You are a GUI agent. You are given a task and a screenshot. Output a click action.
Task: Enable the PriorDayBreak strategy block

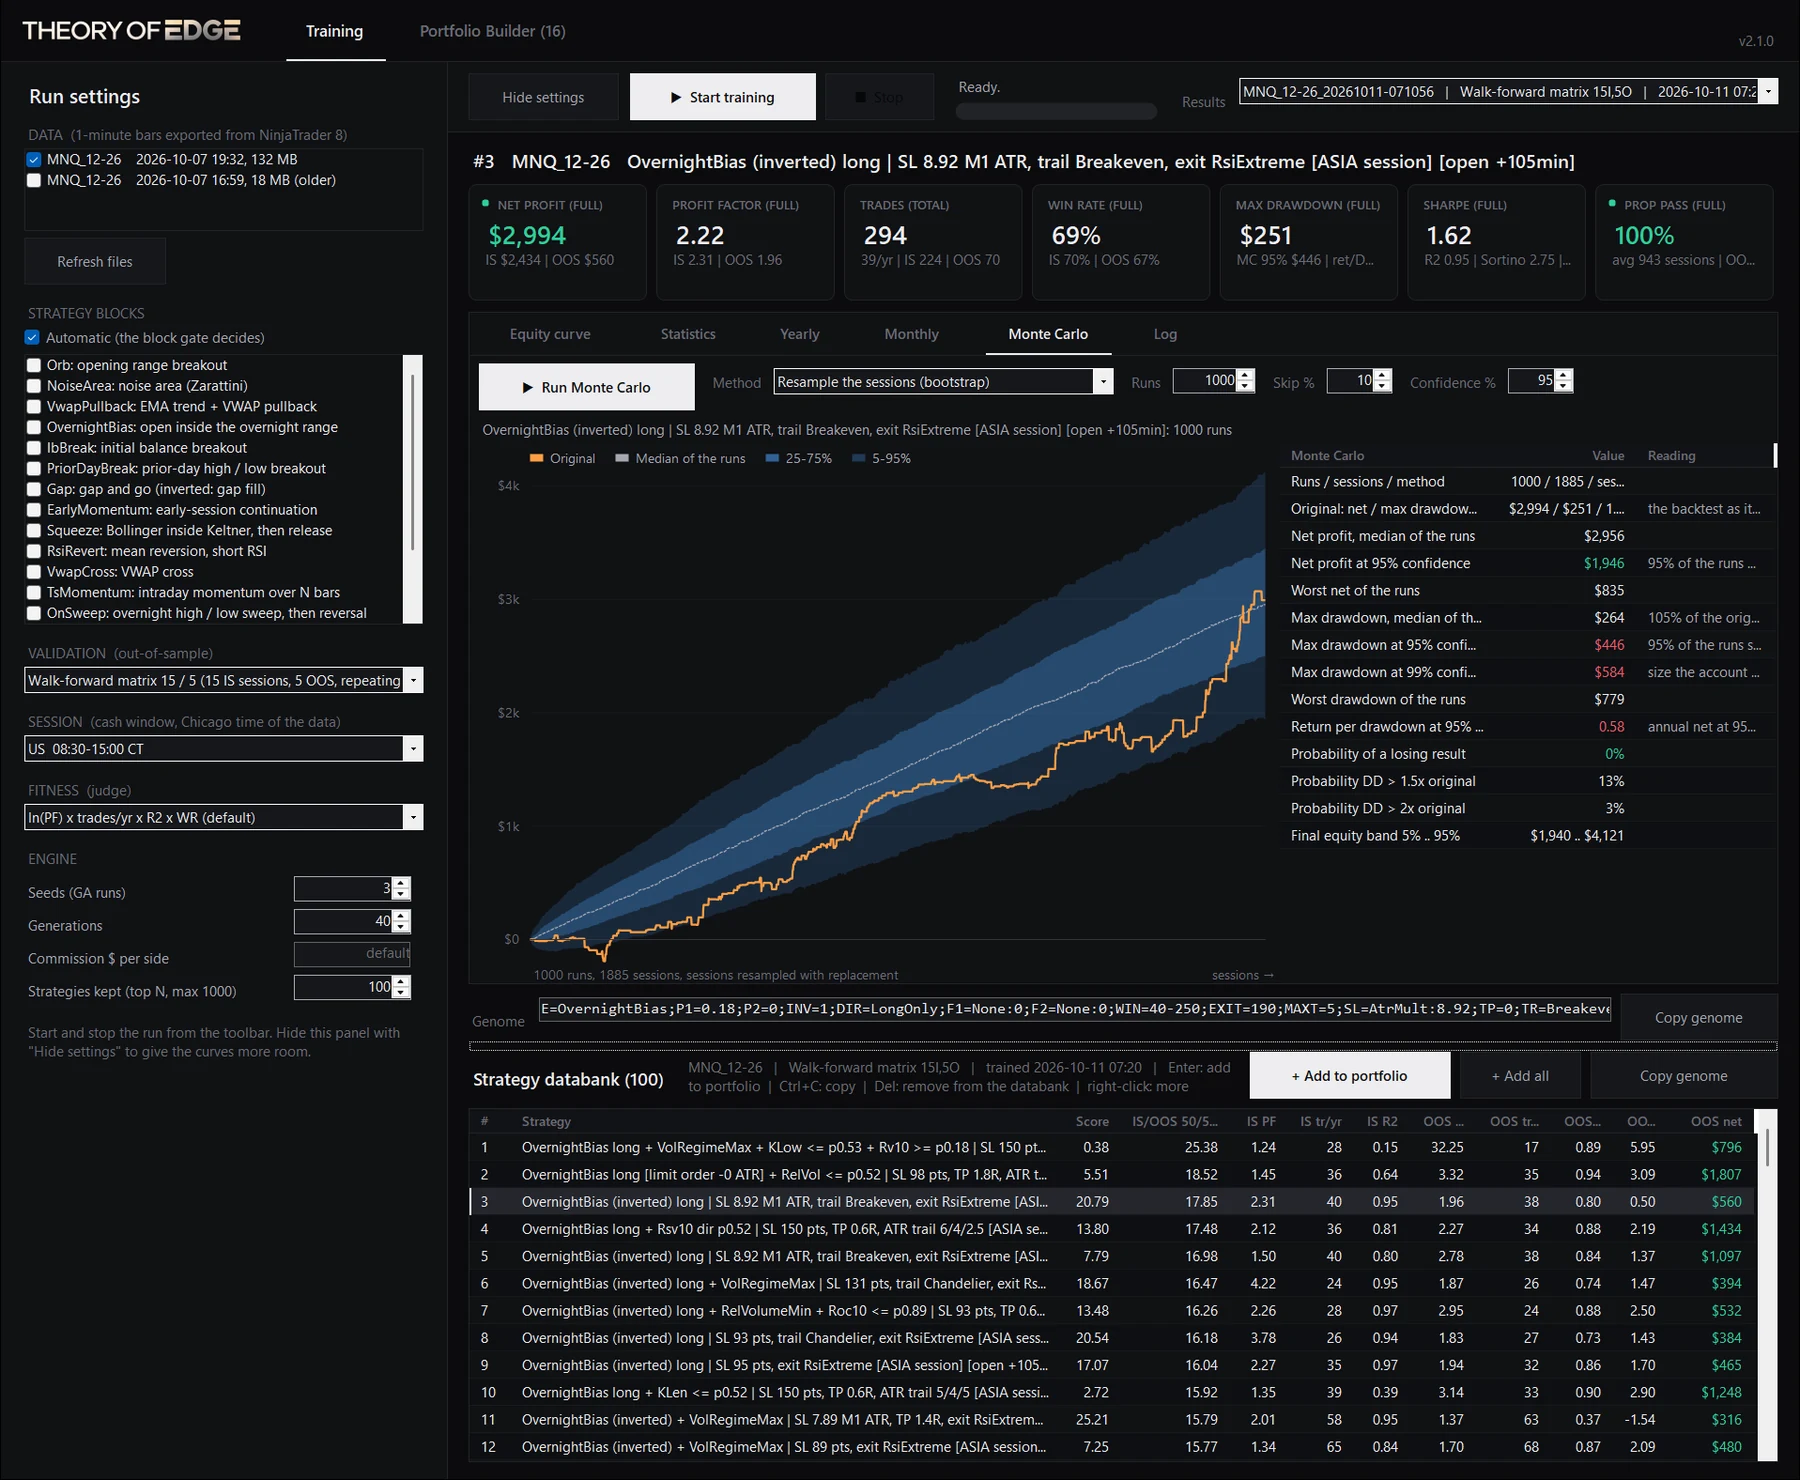(34, 468)
